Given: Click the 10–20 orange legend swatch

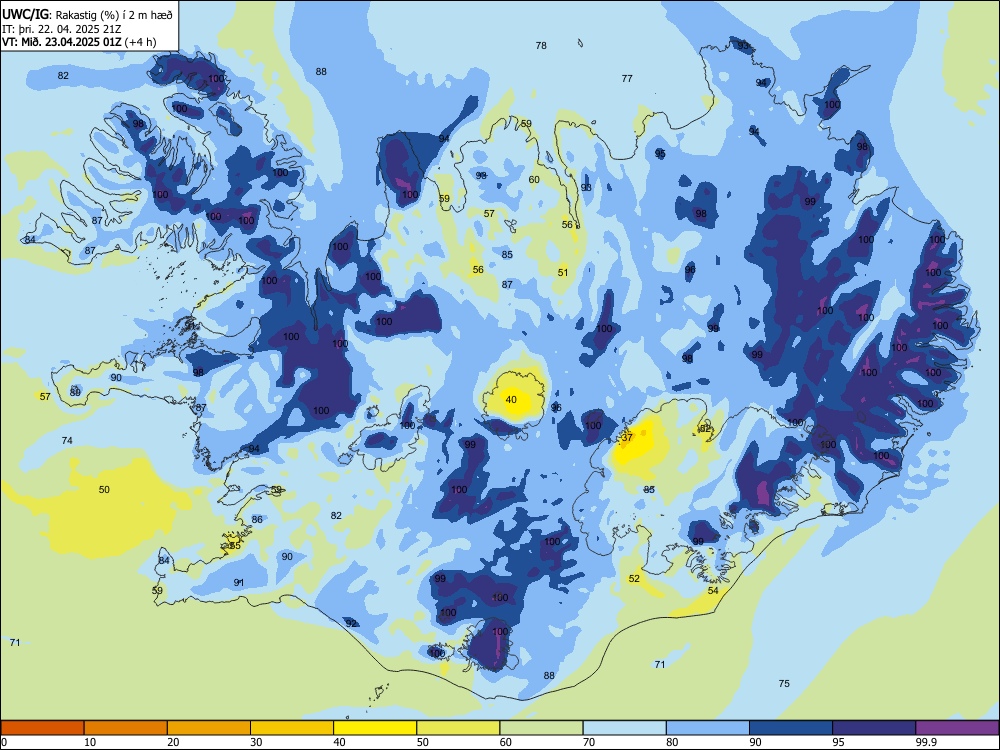Looking at the screenshot, I should (126, 728).
